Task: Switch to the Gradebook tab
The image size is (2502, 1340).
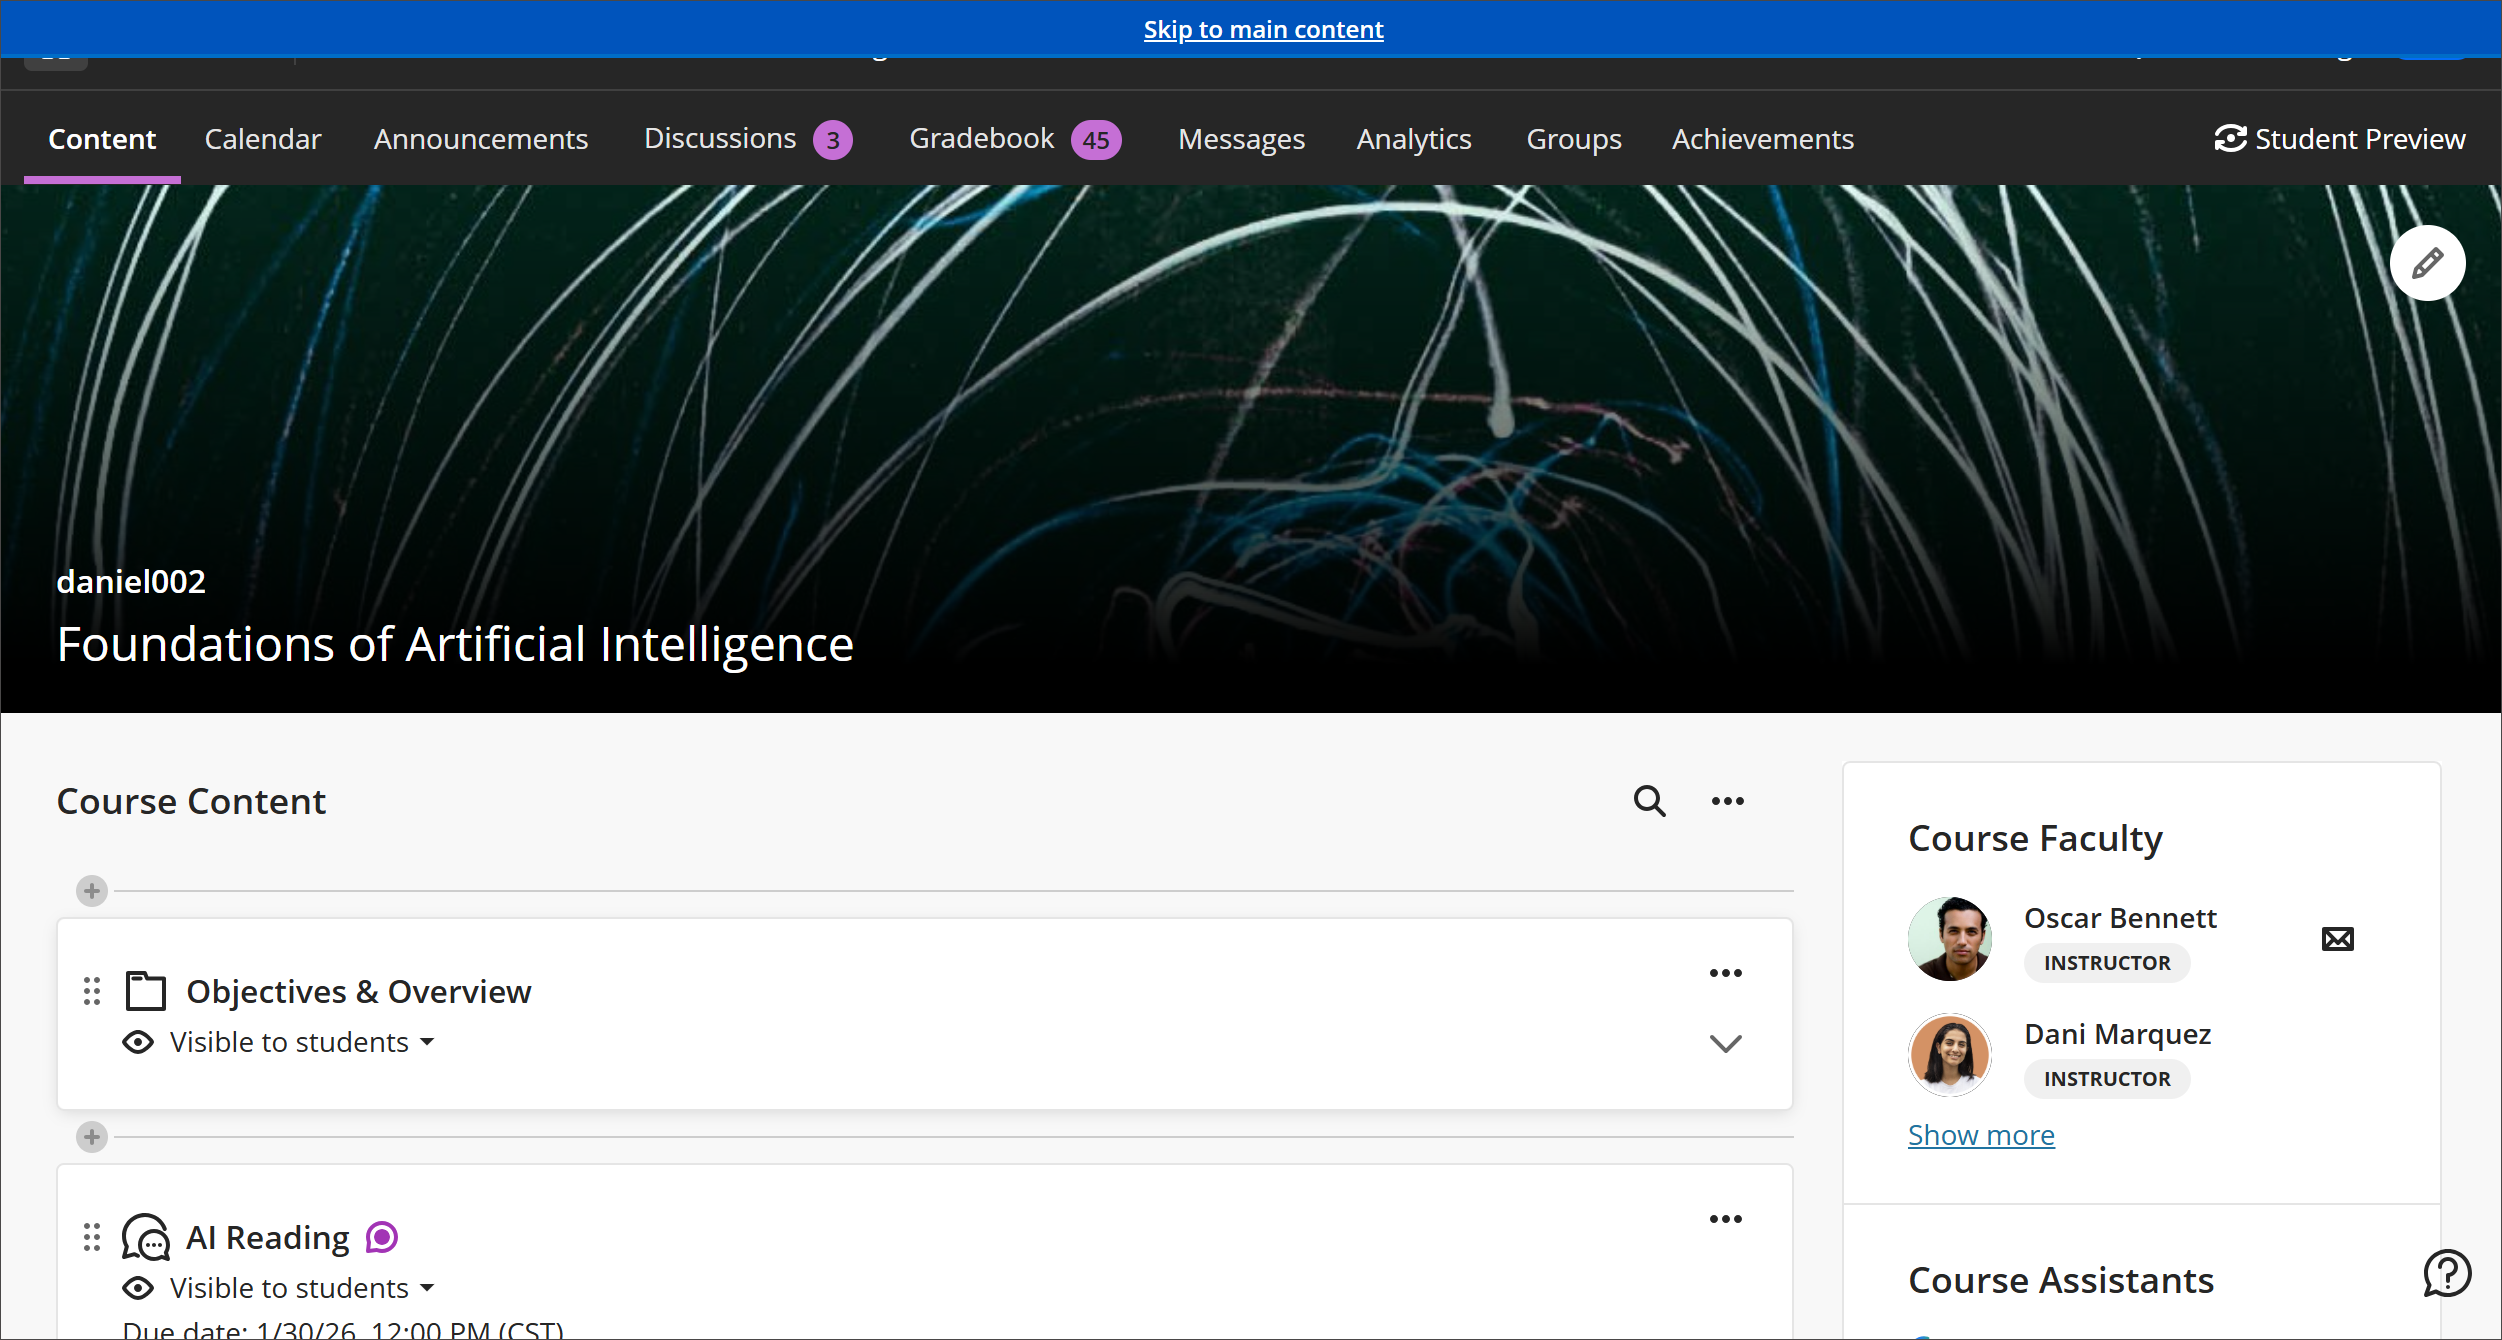Action: click(x=981, y=138)
